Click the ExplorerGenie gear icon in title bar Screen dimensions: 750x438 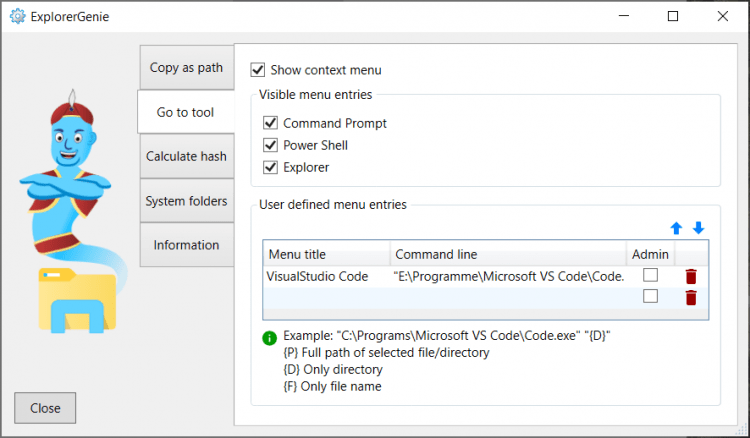point(16,16)
